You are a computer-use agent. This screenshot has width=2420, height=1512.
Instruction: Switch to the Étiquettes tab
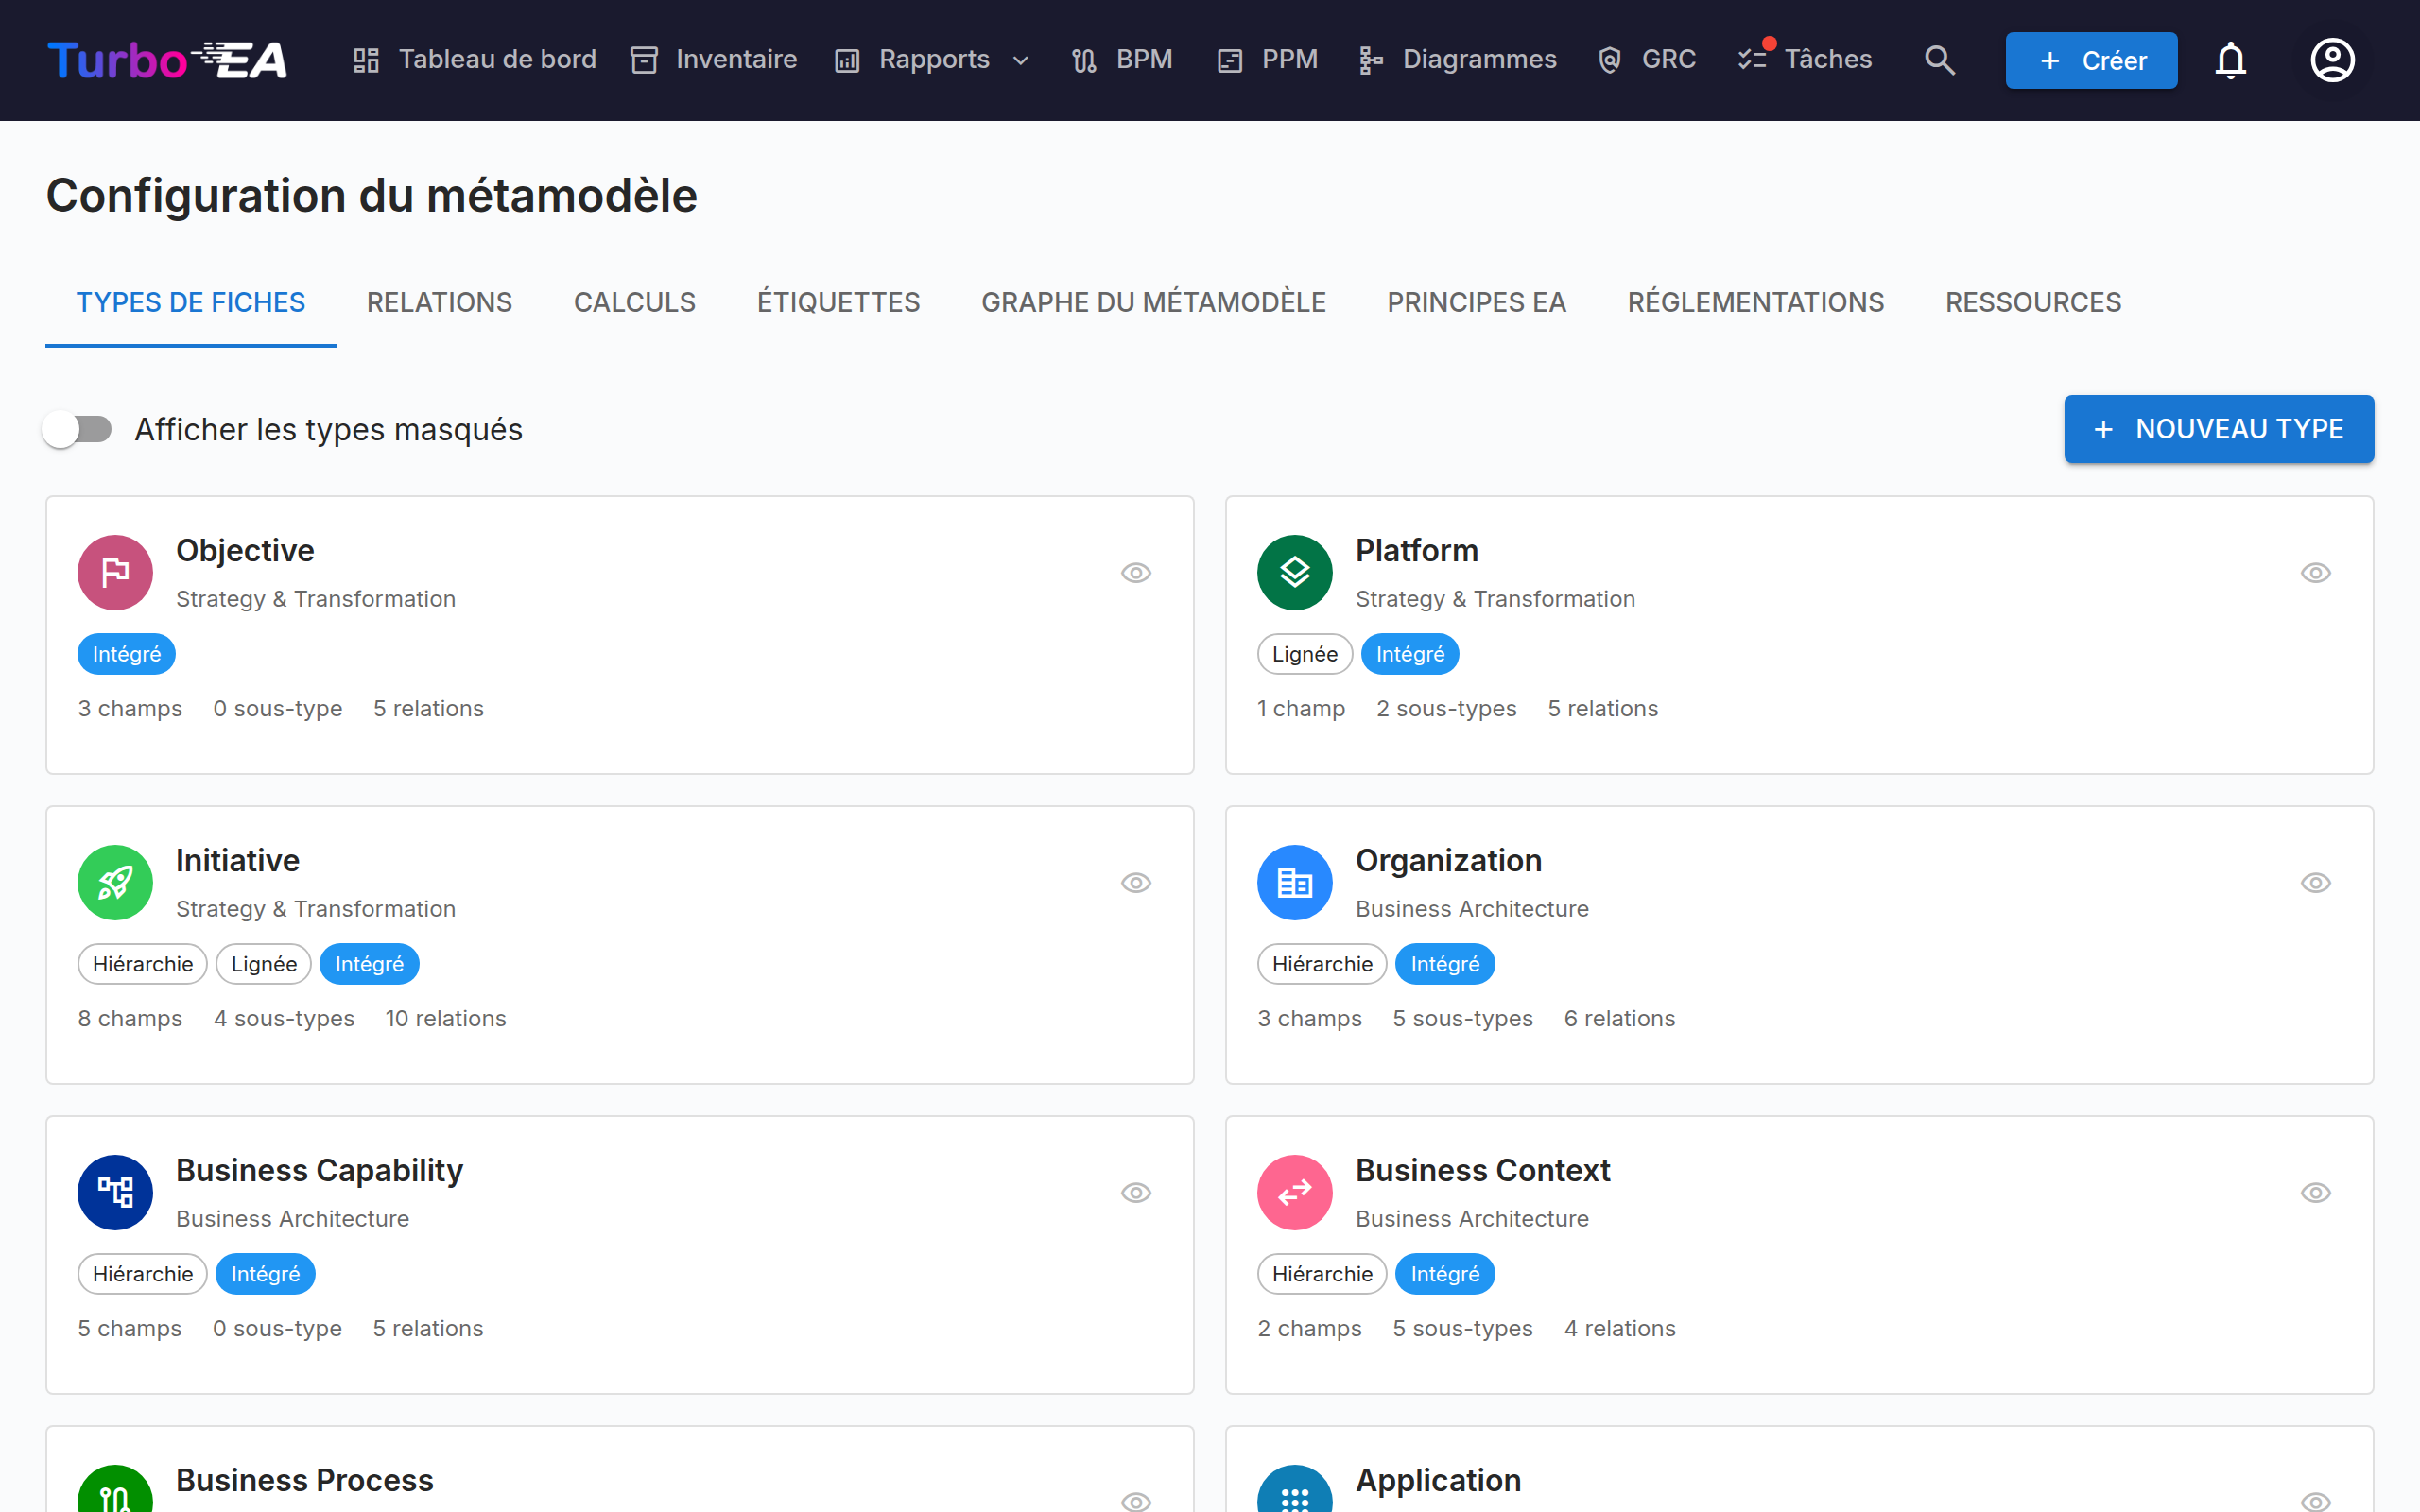(838, 302)
